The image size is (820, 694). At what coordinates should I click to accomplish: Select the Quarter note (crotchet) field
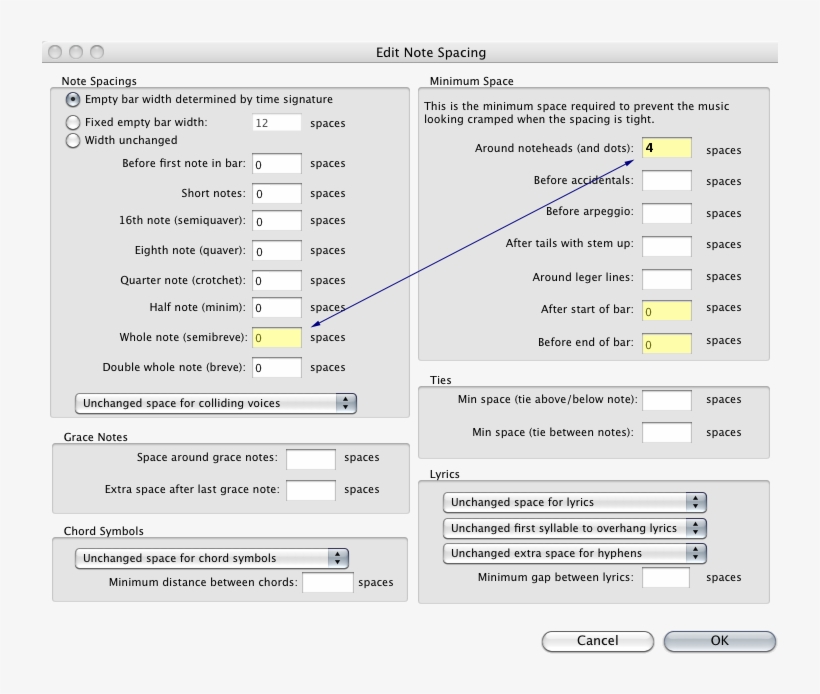276,281
